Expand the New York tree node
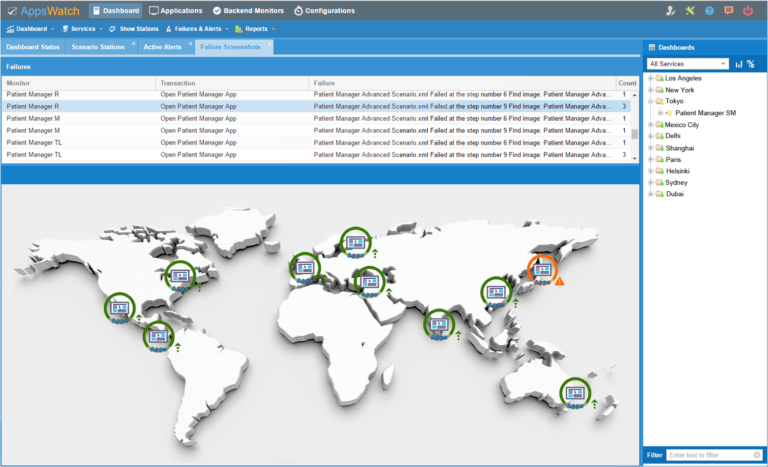 (x=651, y=90)
